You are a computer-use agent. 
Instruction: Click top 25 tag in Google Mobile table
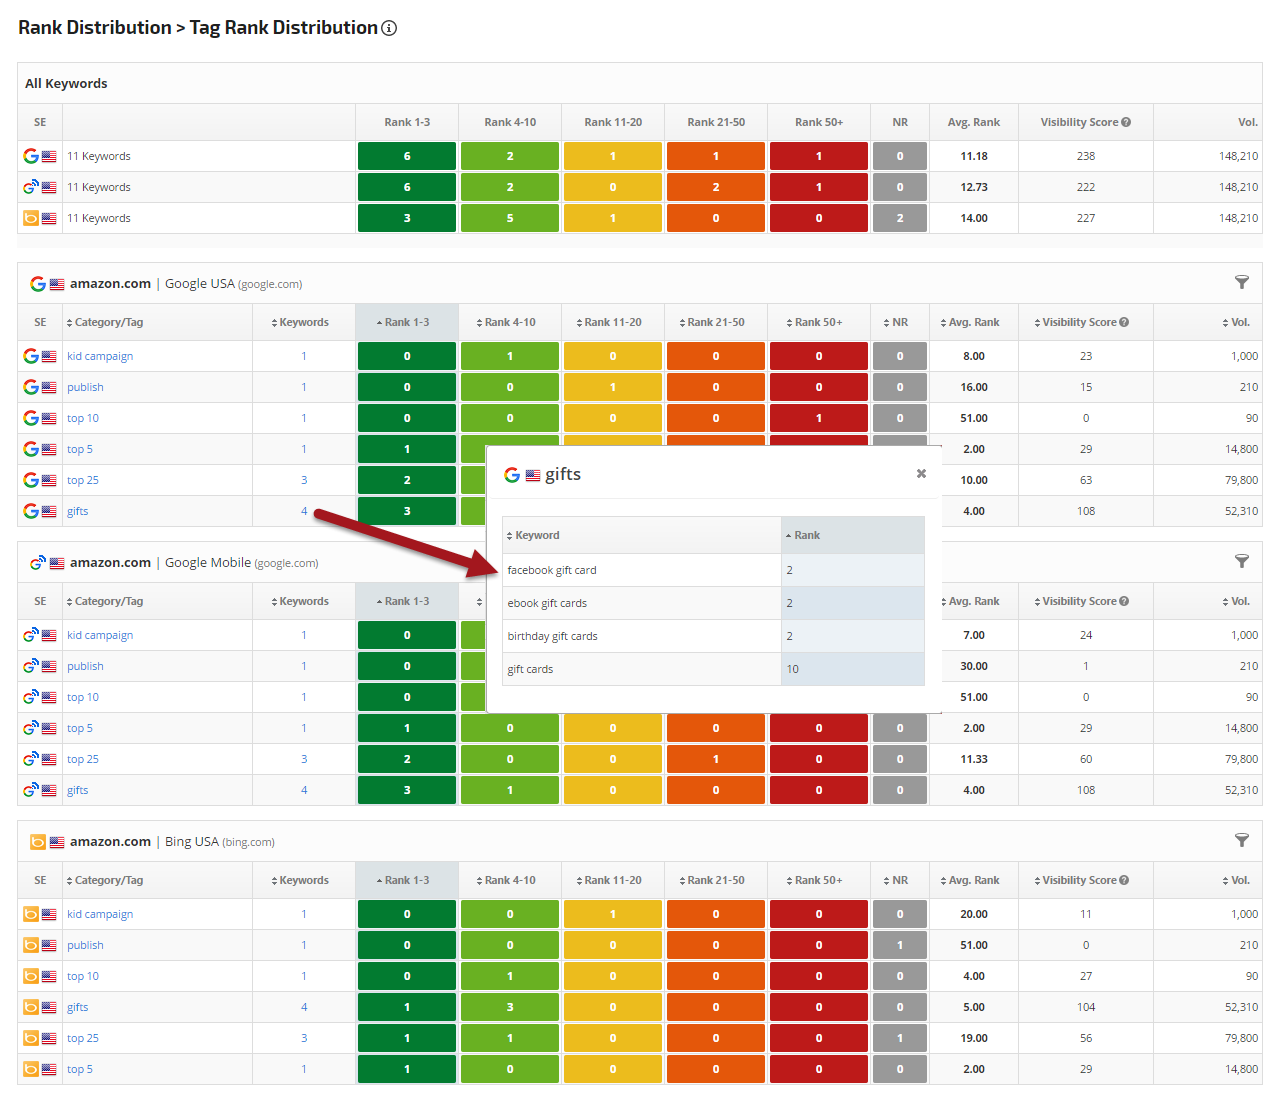pos(83,759)
